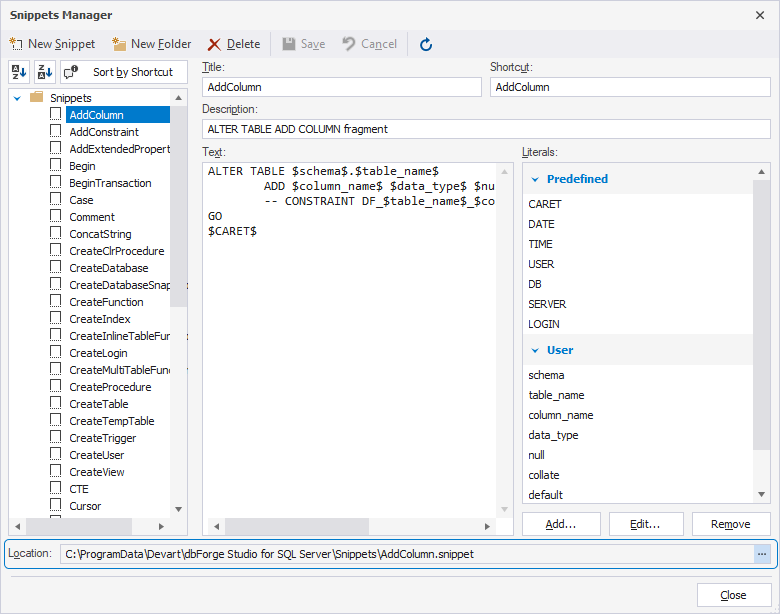Click the Begin snippet file icon
The image size is (780, 614).
coord(56,165)
